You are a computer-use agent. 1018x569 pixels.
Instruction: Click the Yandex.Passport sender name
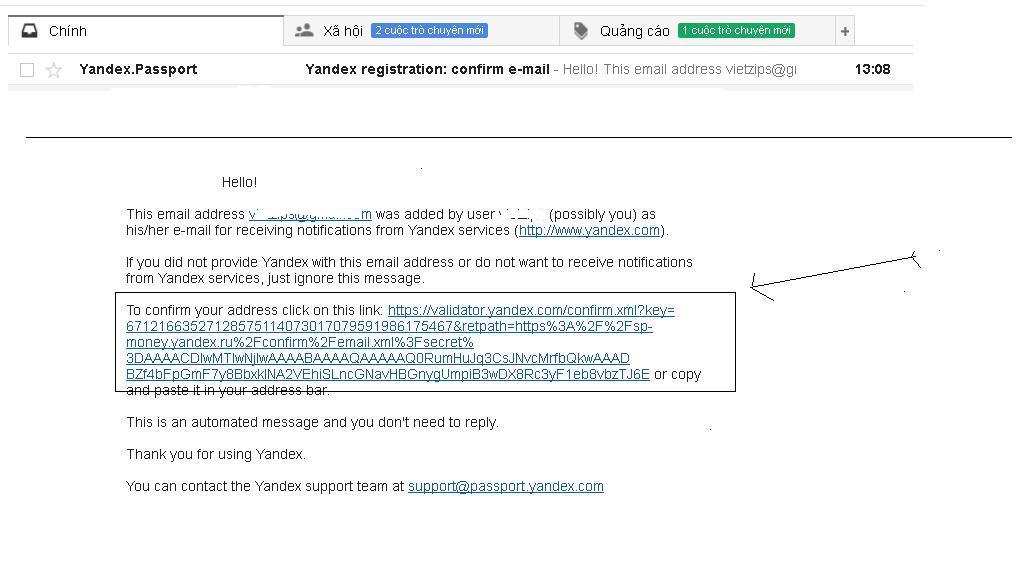click(138, 70)
